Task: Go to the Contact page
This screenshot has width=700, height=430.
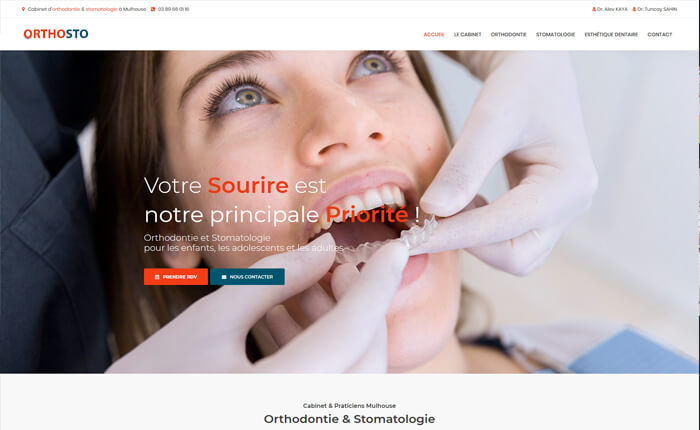Action: point(660,34)
